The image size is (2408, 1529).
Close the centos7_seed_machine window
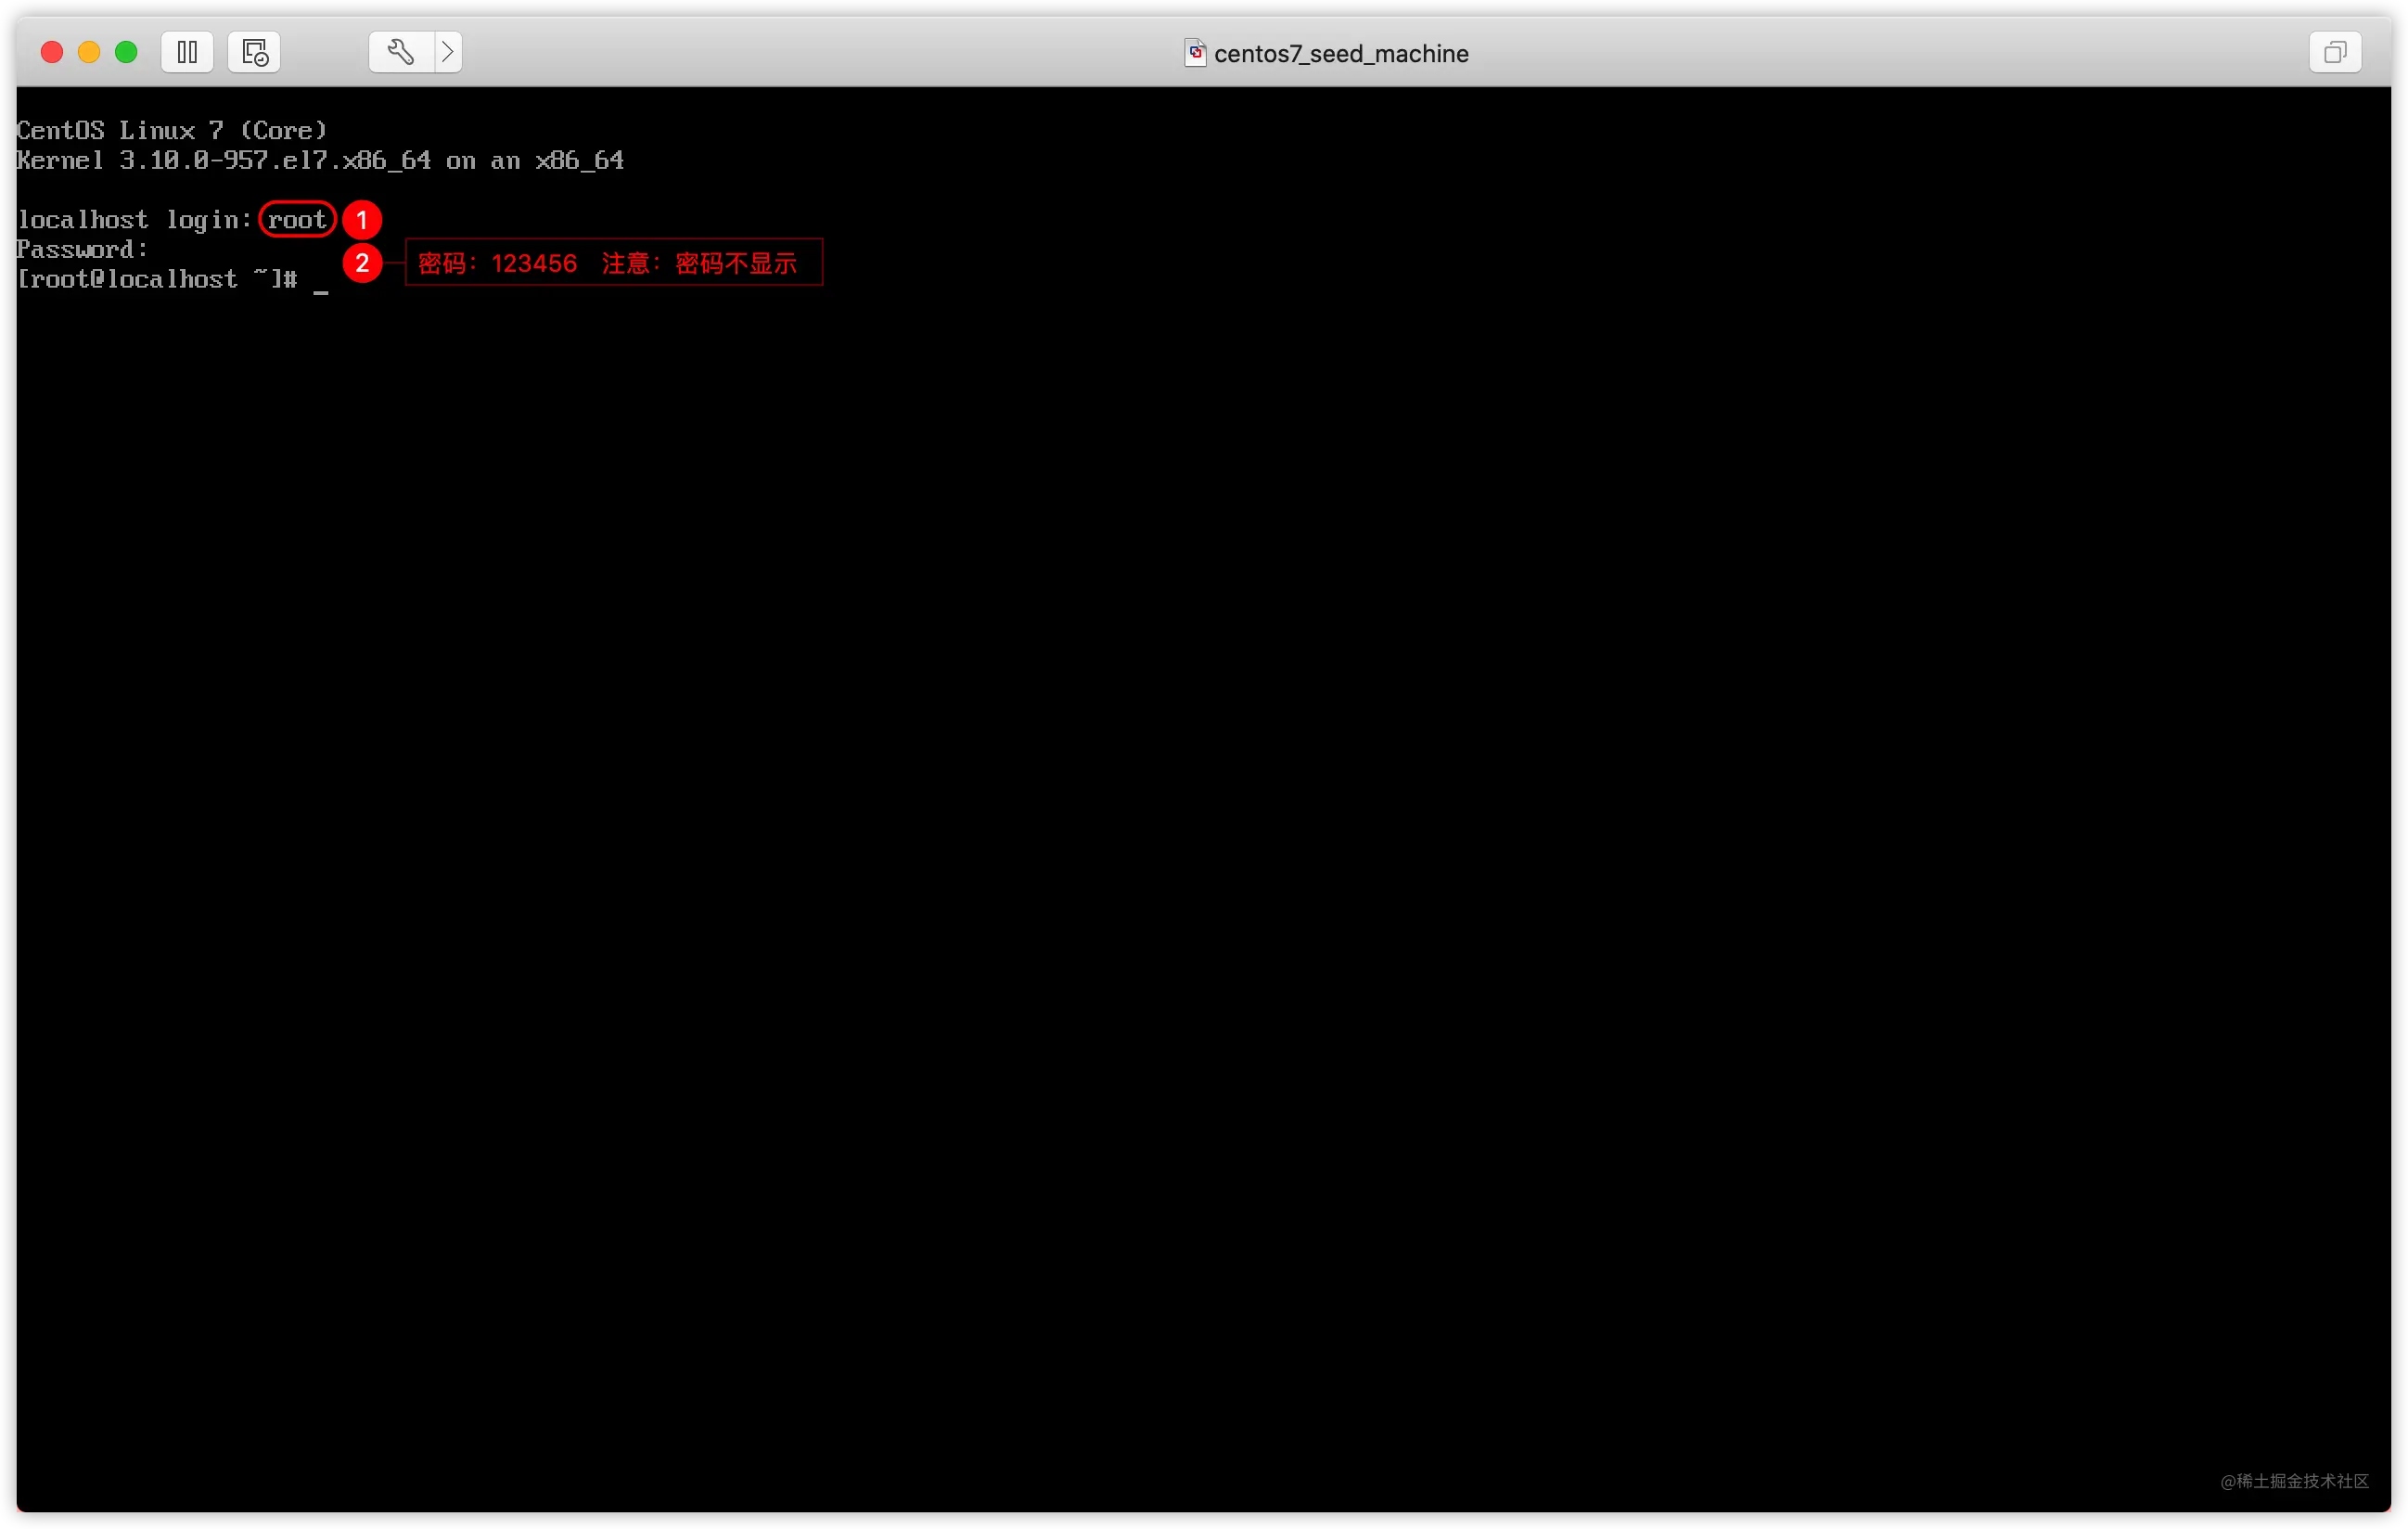(52, 52)
